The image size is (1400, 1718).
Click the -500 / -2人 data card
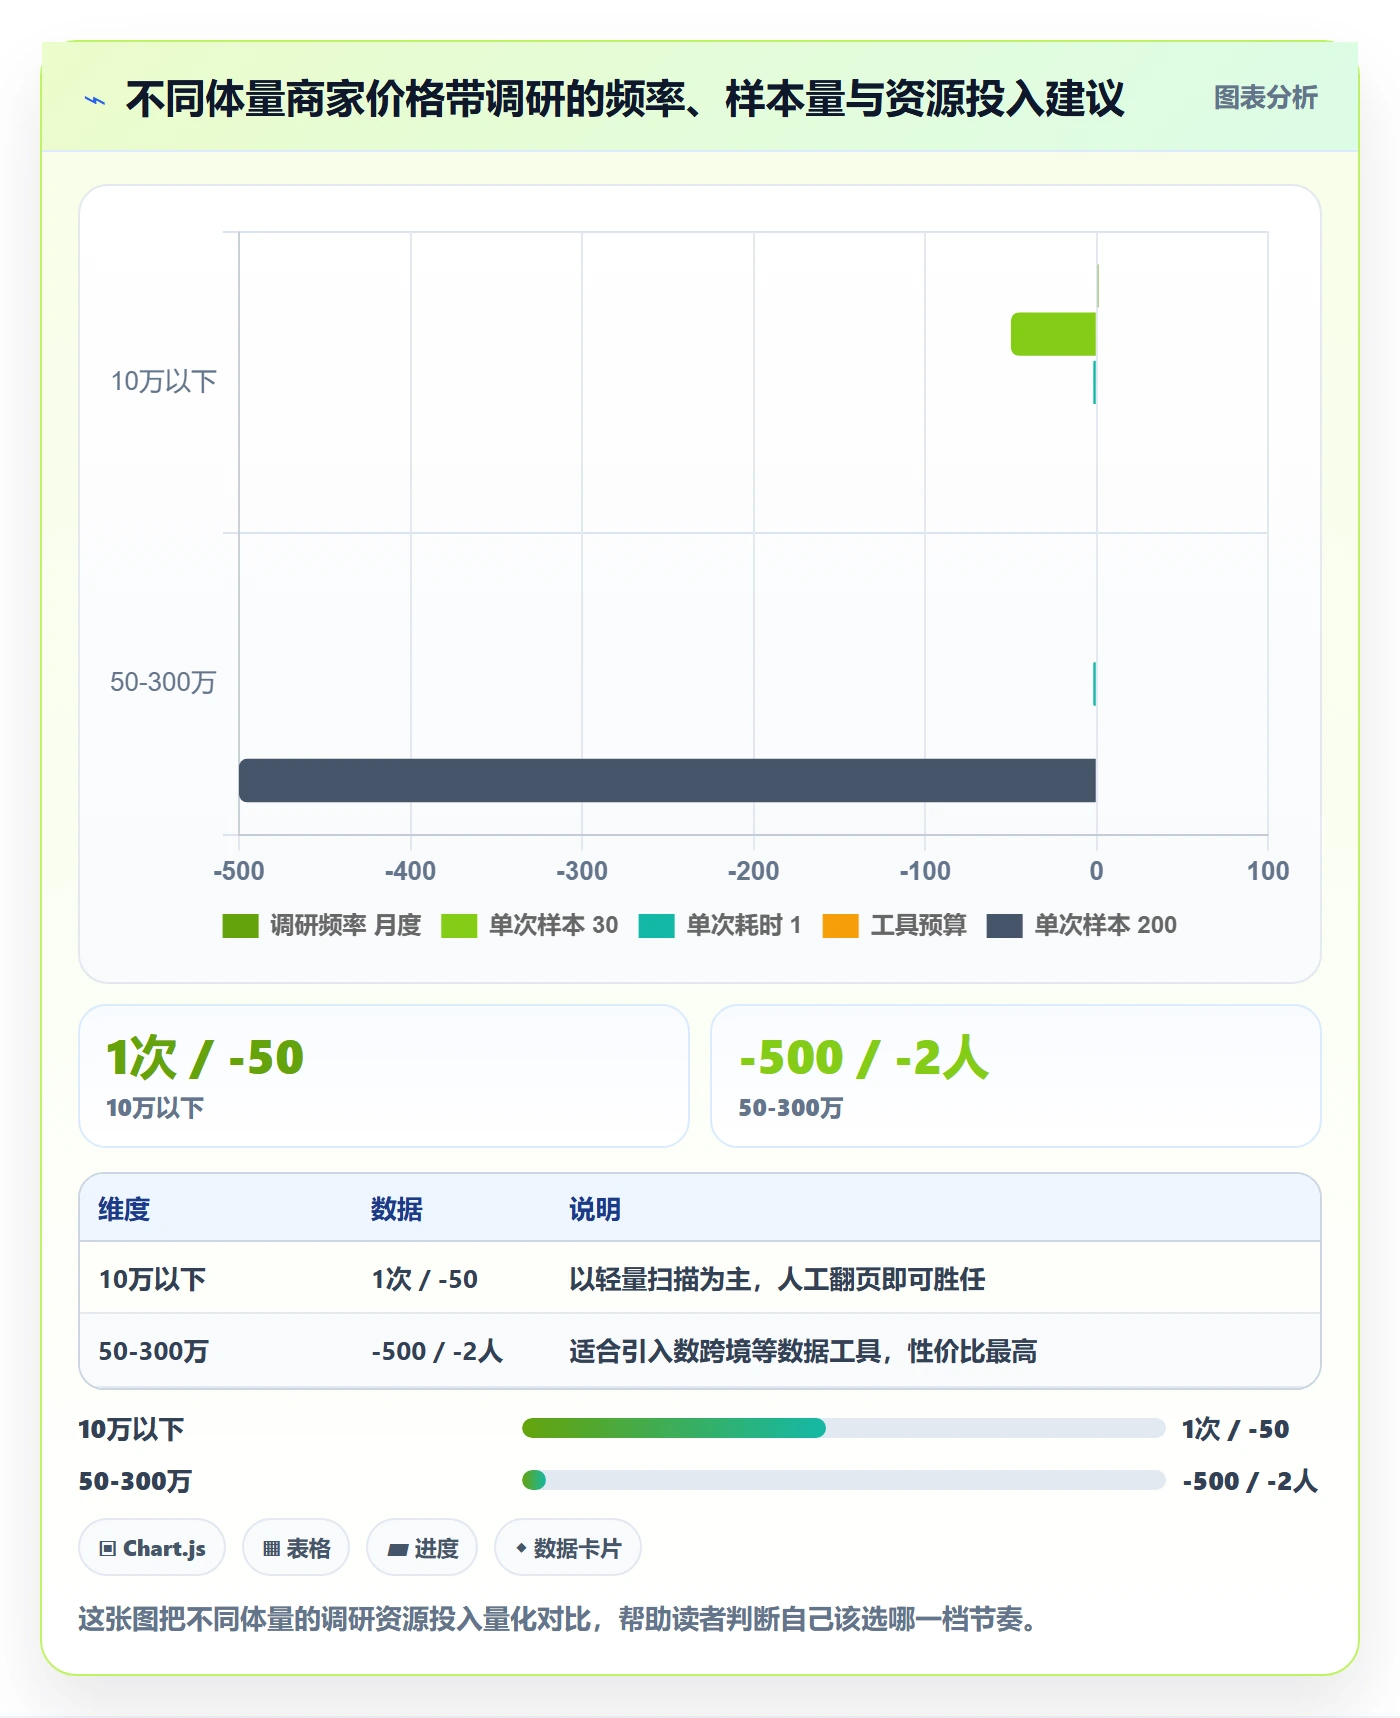point(1015,1076)
